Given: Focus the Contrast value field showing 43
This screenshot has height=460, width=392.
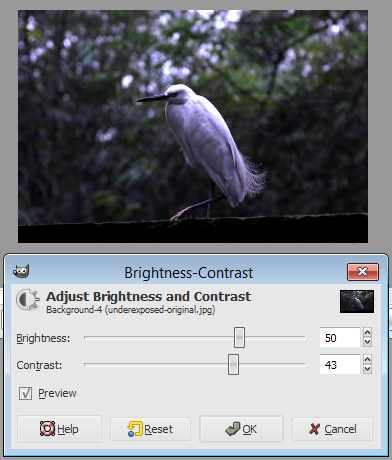Looking at the screenshot, I should point(340,364).
